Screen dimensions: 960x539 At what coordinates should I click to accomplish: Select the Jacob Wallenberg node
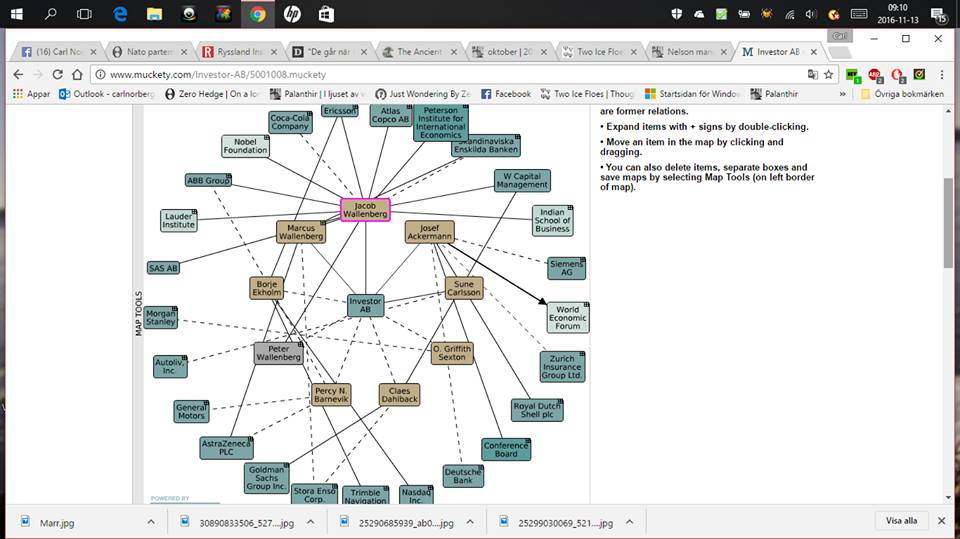pyautogui.click(x=364, y=209)
